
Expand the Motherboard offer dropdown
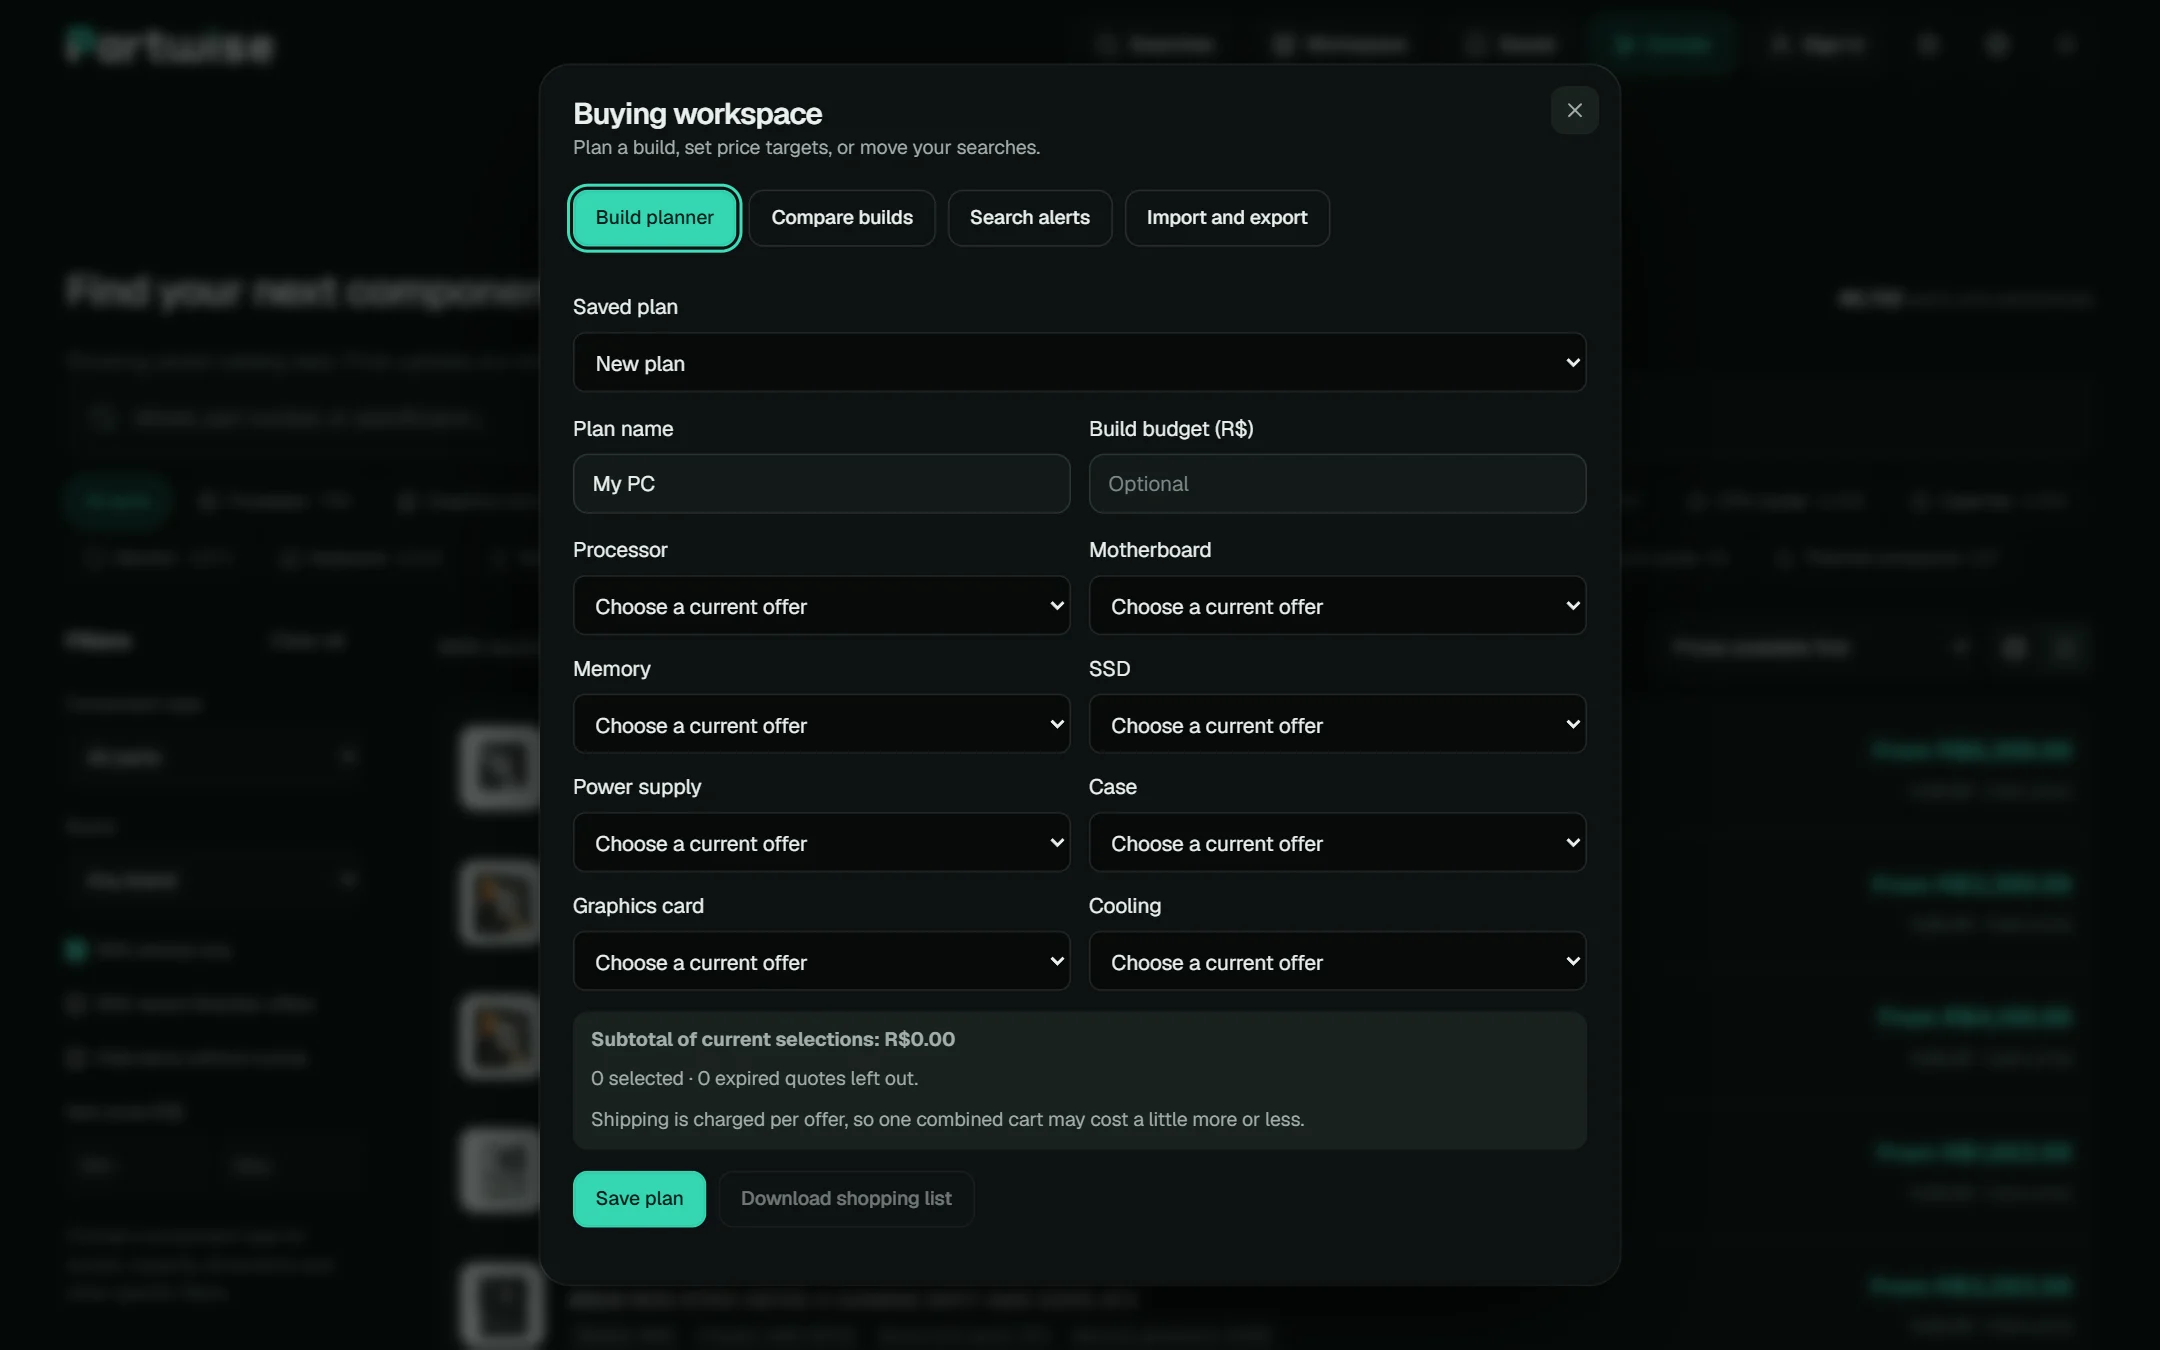point(1337,606)
